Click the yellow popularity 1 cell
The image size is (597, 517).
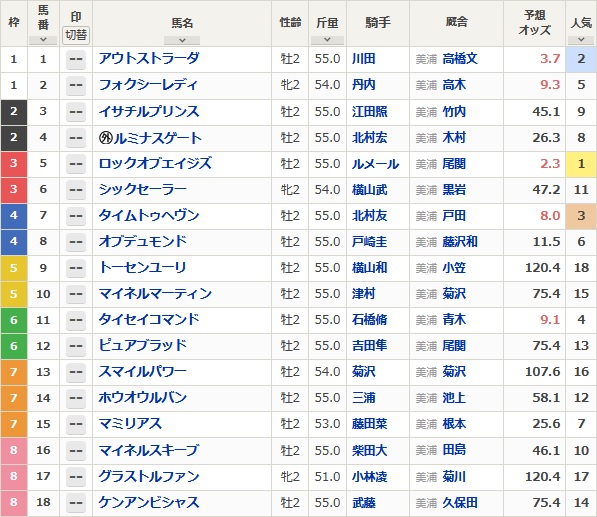(x=581, y=164)
